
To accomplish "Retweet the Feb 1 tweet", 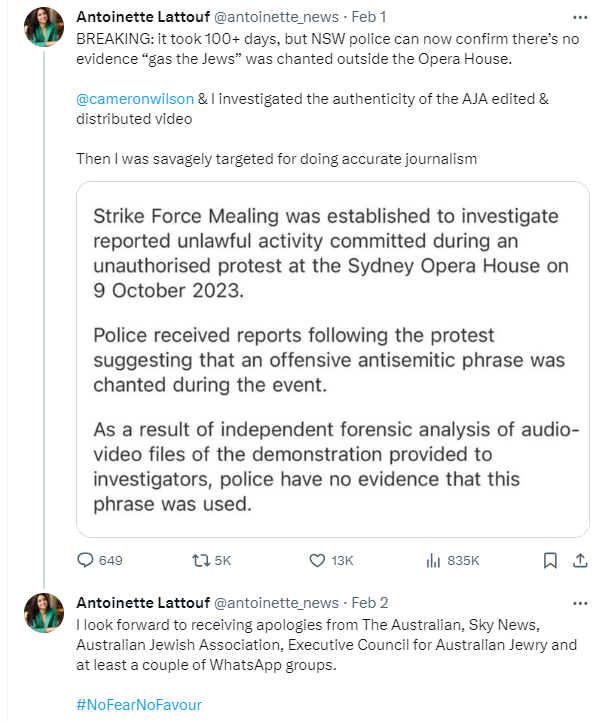I will pyautogui.click(x=212, y=561).
